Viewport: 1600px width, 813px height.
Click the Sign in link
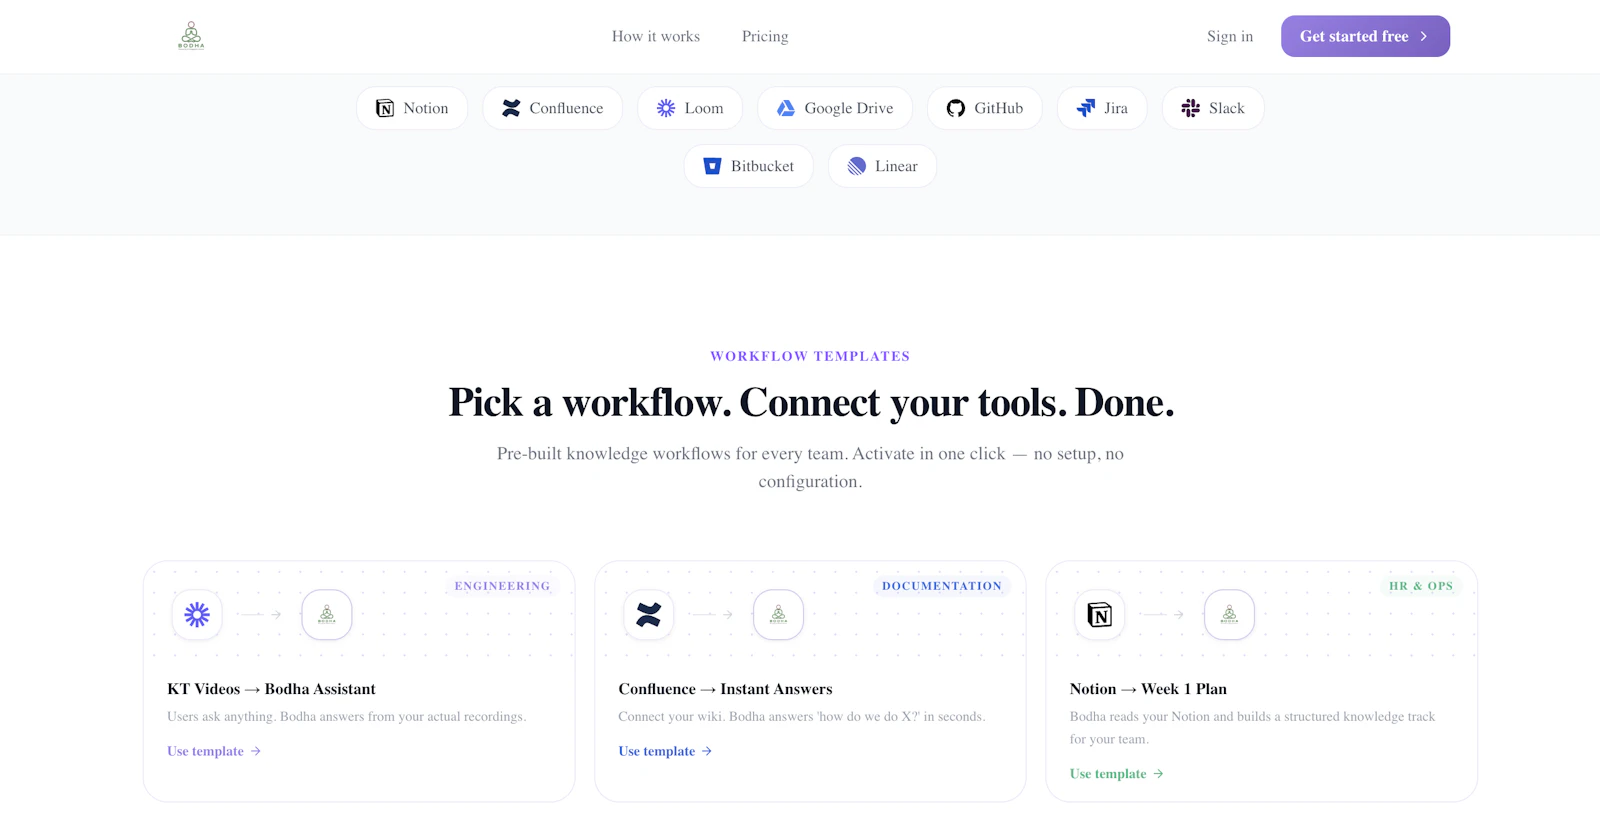click(1230, 36)
